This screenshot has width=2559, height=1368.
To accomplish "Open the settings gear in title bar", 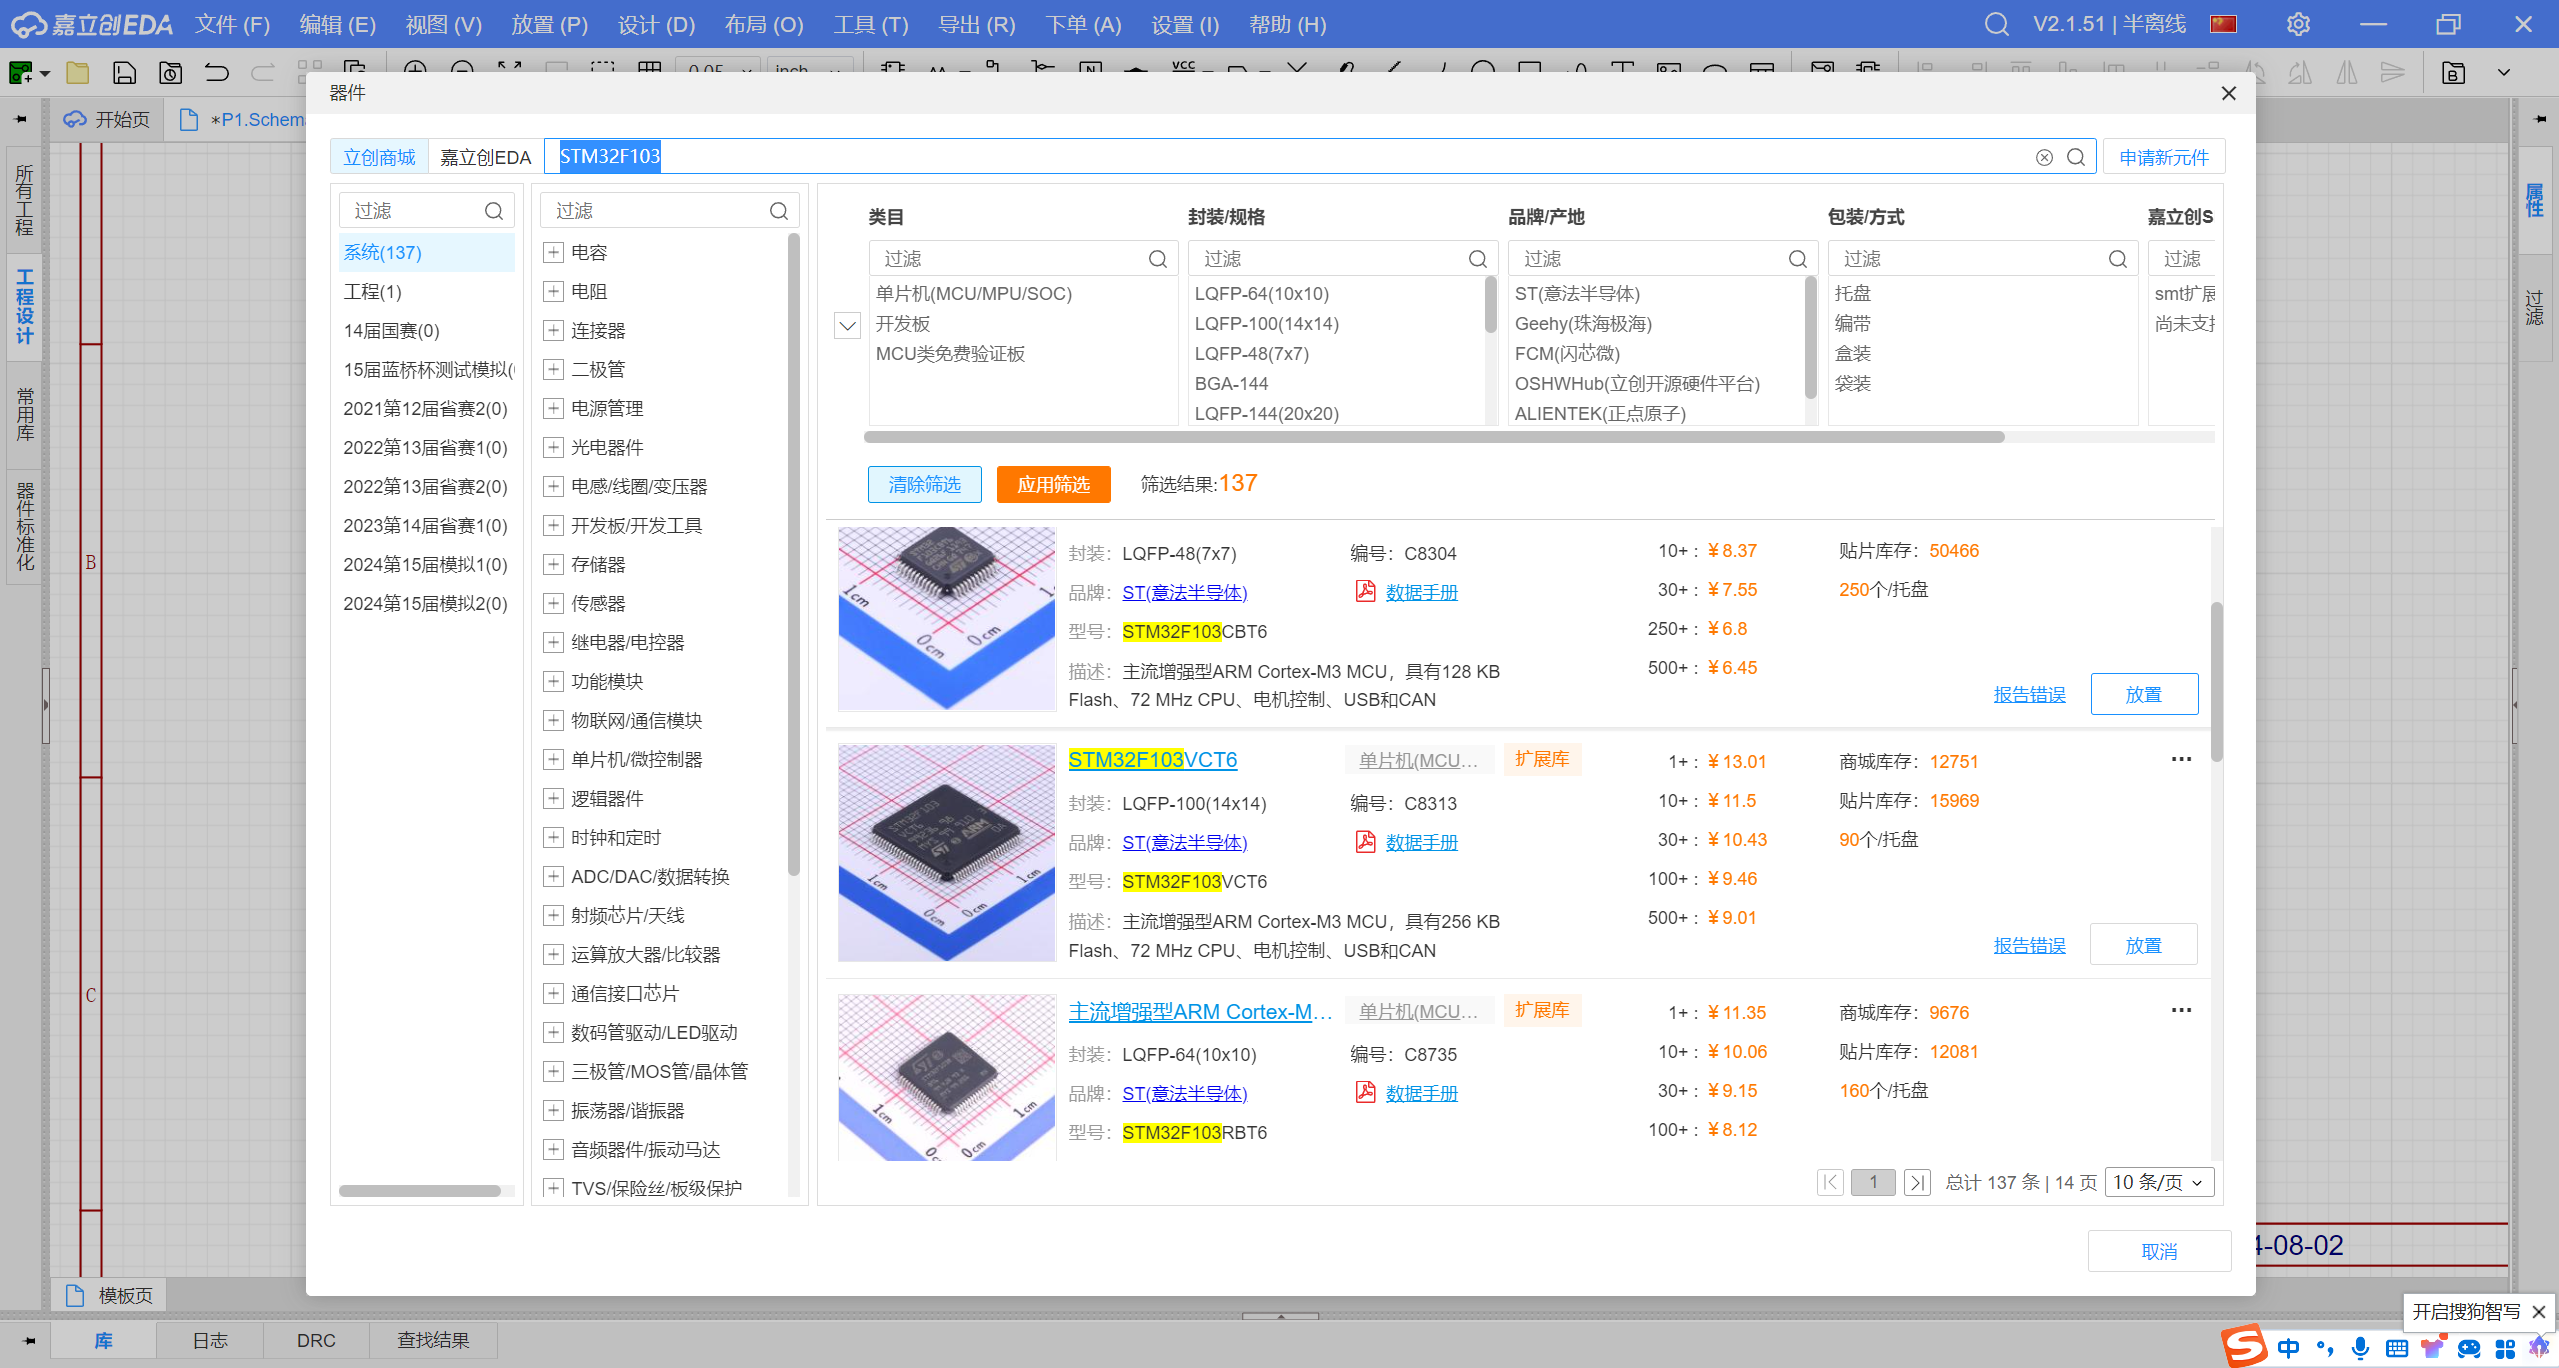I will (x=2298, y=24).
